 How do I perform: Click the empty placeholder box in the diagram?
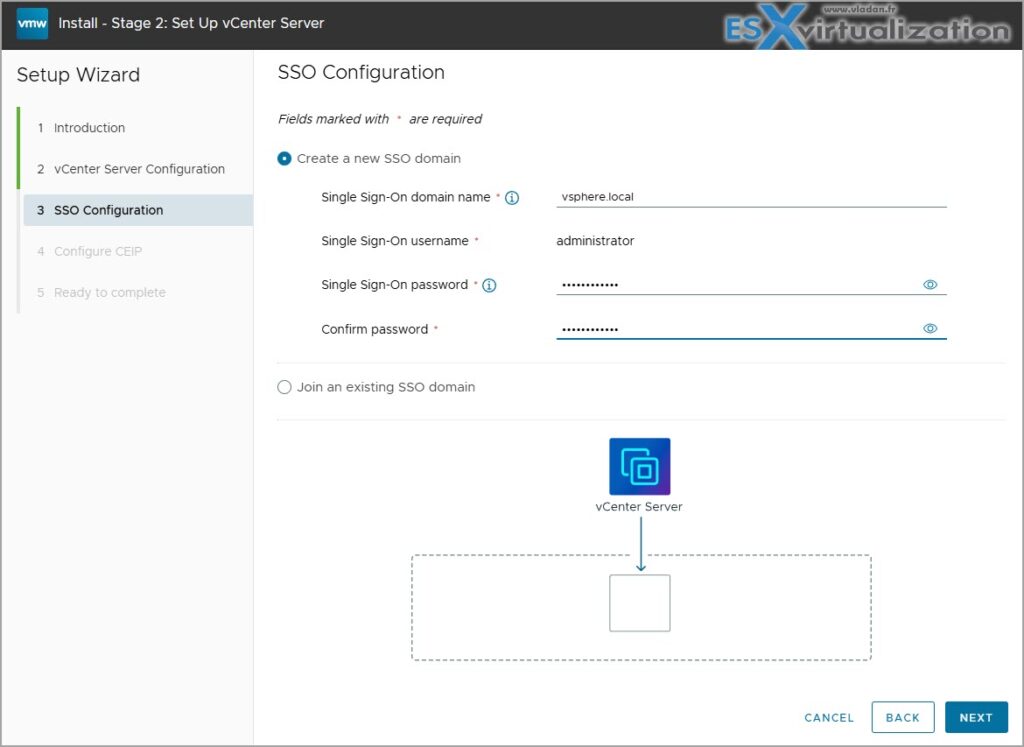point(639,602)
